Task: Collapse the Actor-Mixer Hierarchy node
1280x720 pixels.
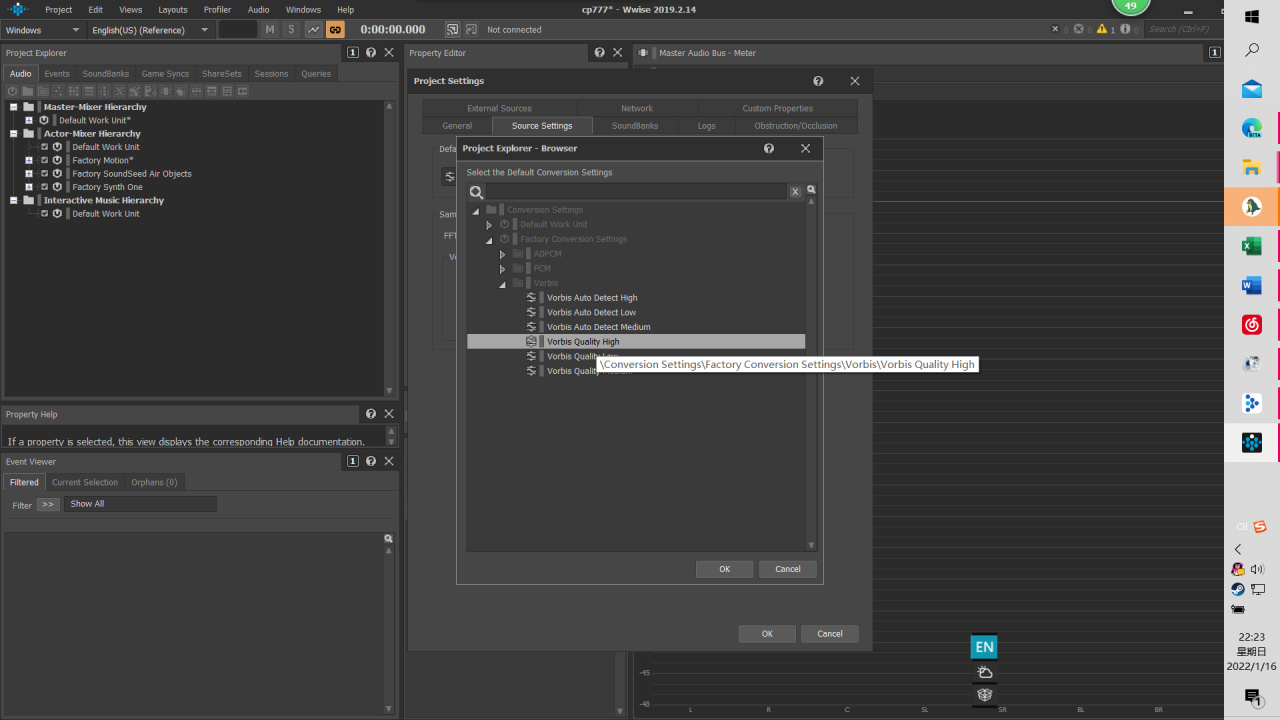Action: (x=14, y=134)
